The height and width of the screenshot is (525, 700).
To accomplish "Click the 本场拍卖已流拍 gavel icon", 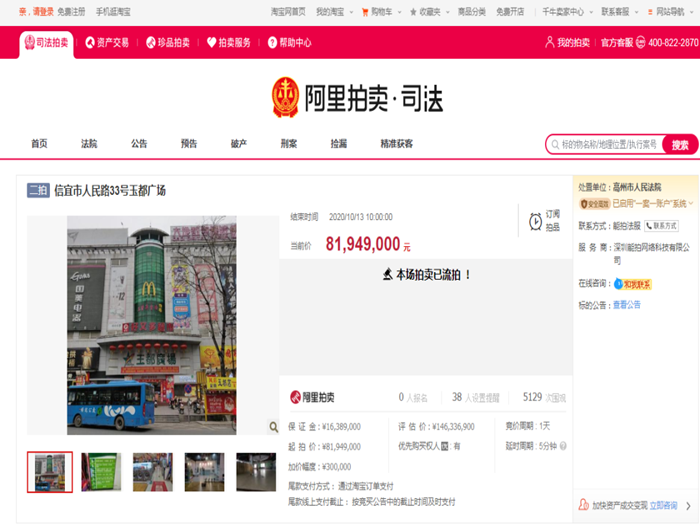I will pyautogui.click(x=388, y=274).
